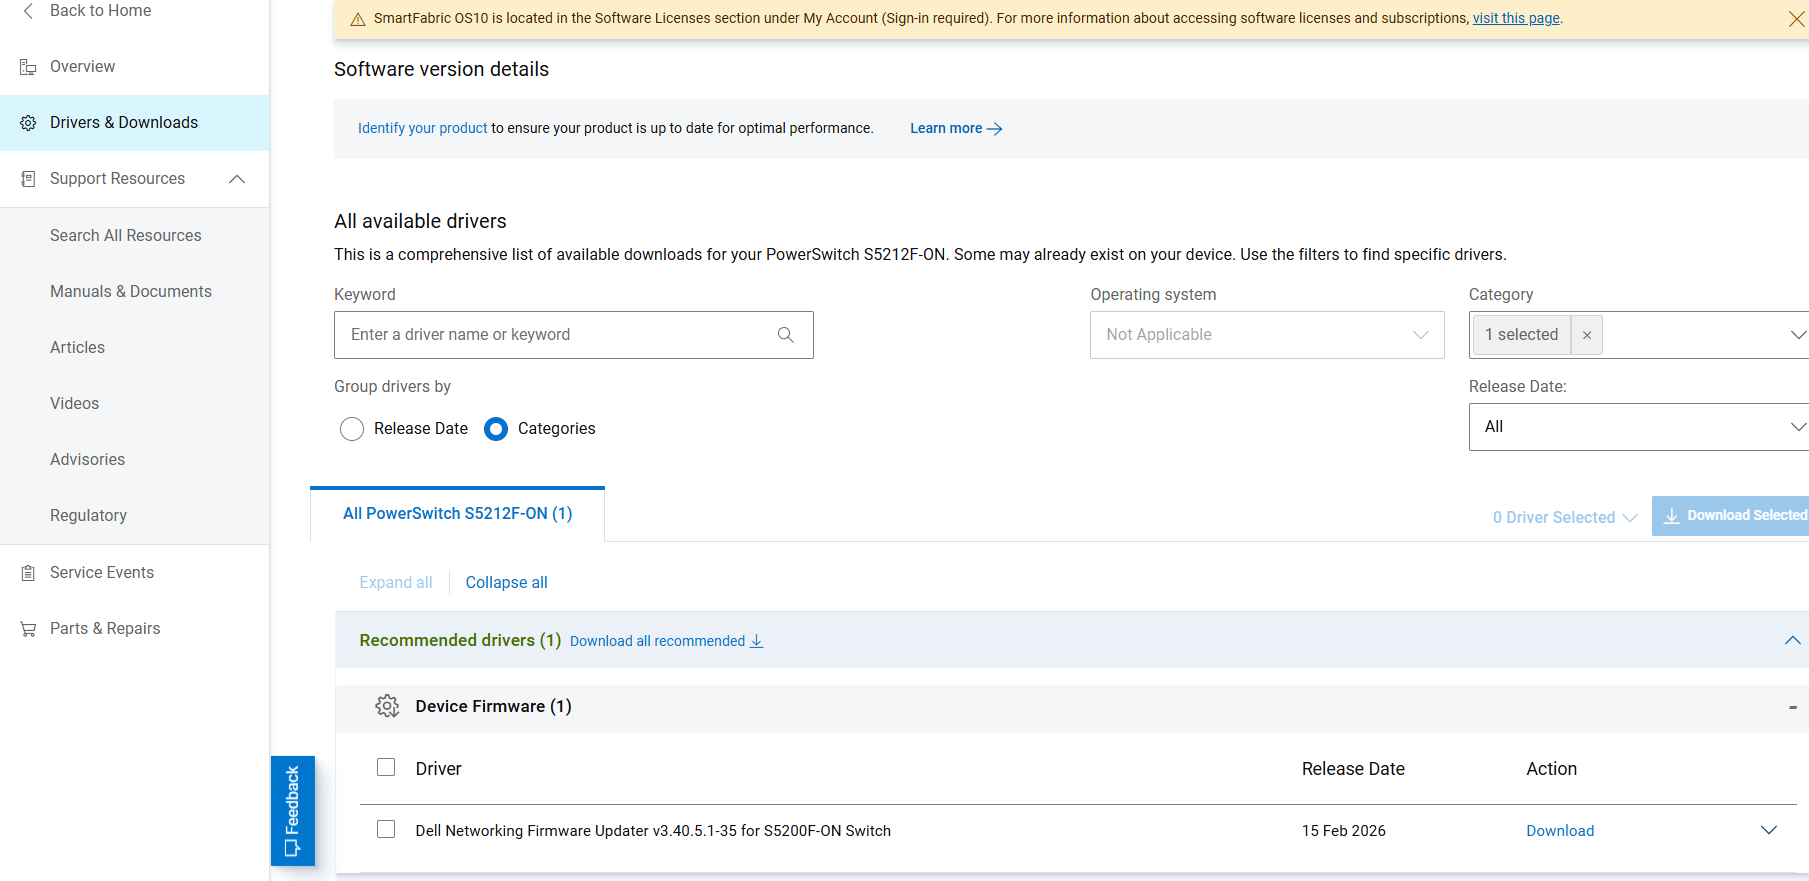The height and width of the screenshot is (881, 1809).
Task: Click the Driver column header
Action: (x=438, y=769)
